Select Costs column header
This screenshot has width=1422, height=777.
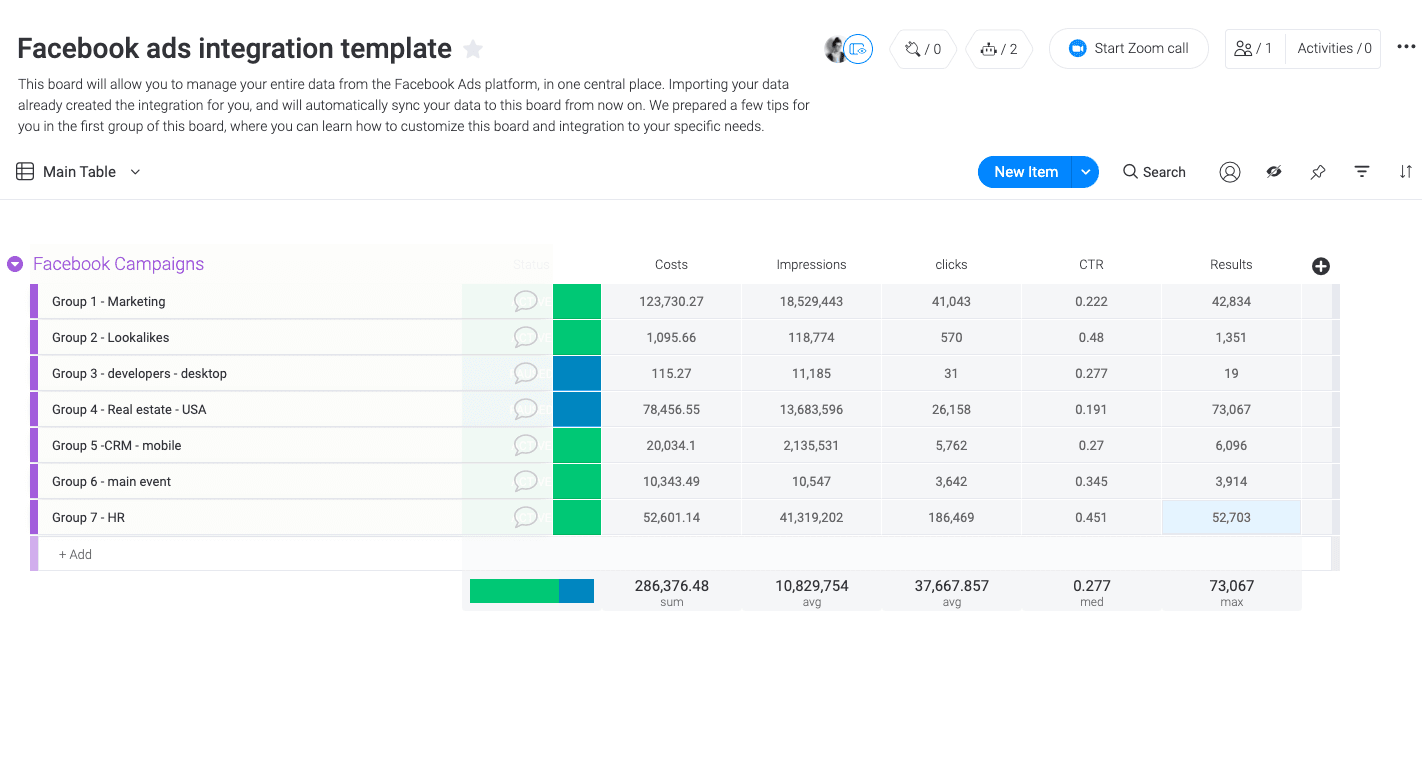[x=671, y=265]
